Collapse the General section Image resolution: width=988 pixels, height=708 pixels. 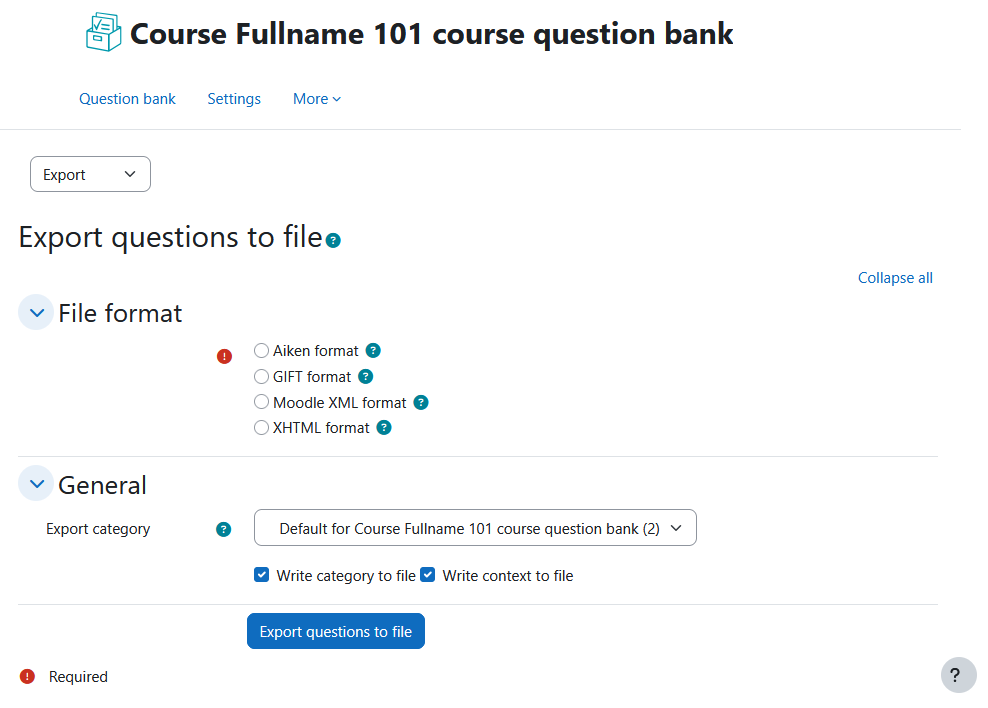pos(36,484)
